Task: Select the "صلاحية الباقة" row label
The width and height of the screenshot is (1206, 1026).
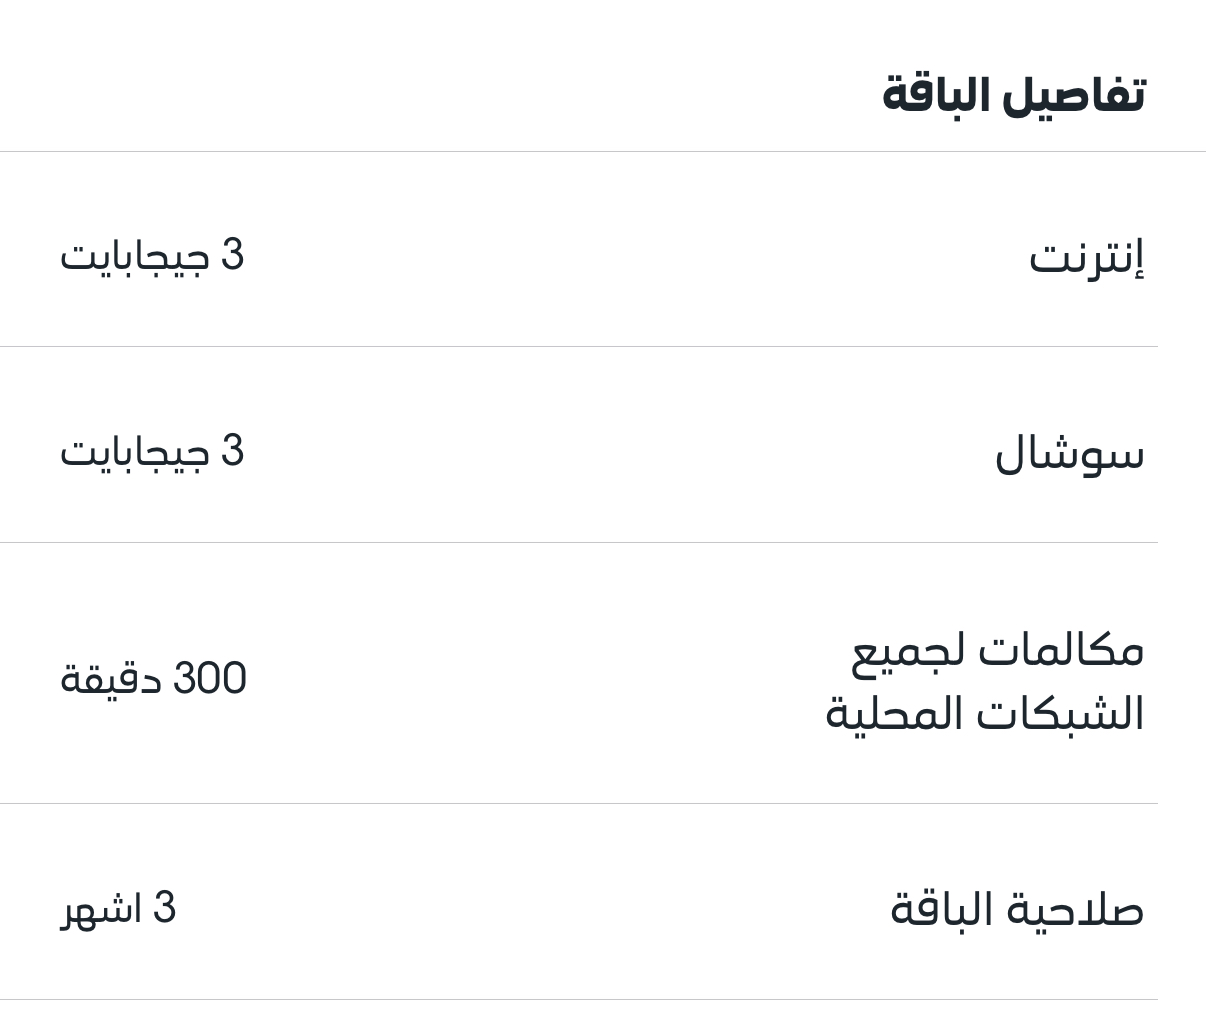Action: (1016, 909)
